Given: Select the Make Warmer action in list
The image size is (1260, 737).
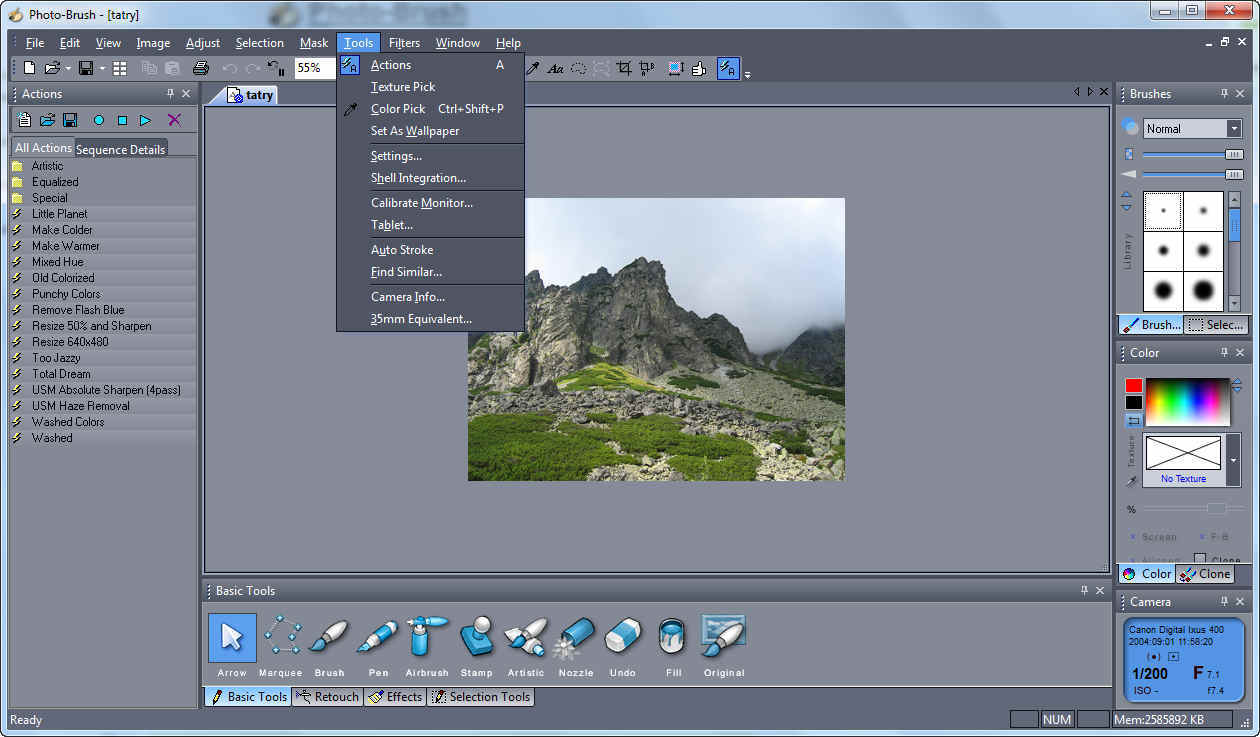Looking at the screenshot, I should pos(67,245).
